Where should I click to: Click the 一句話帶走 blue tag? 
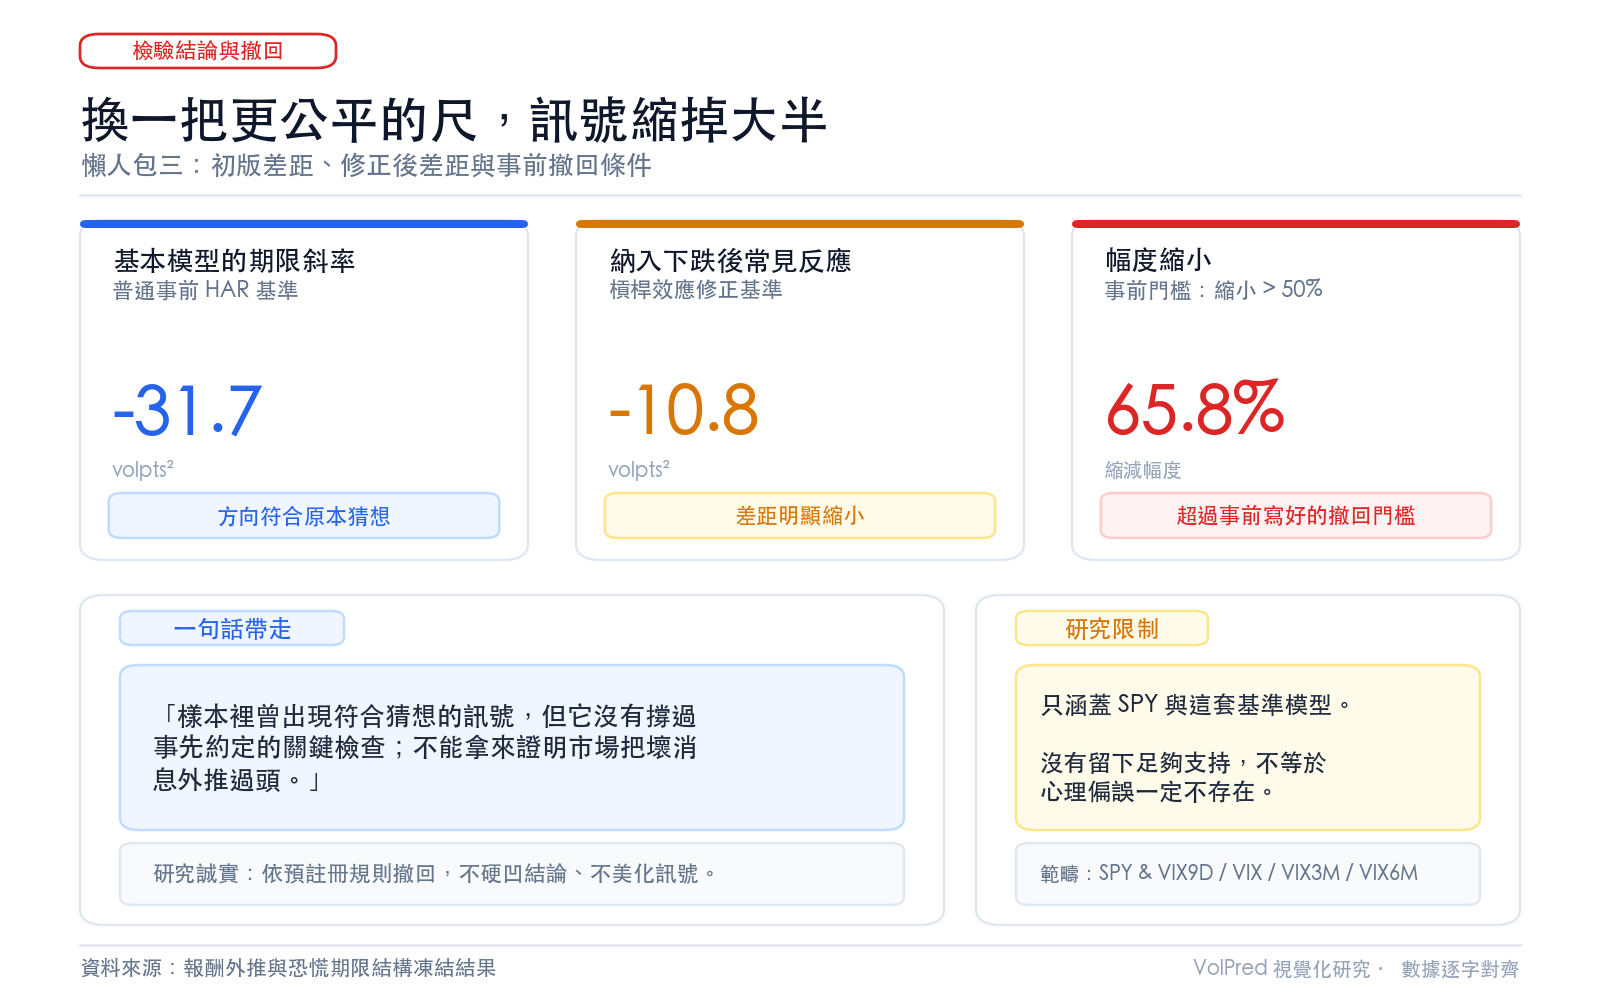pyautogui.click(x=232, y=629)
